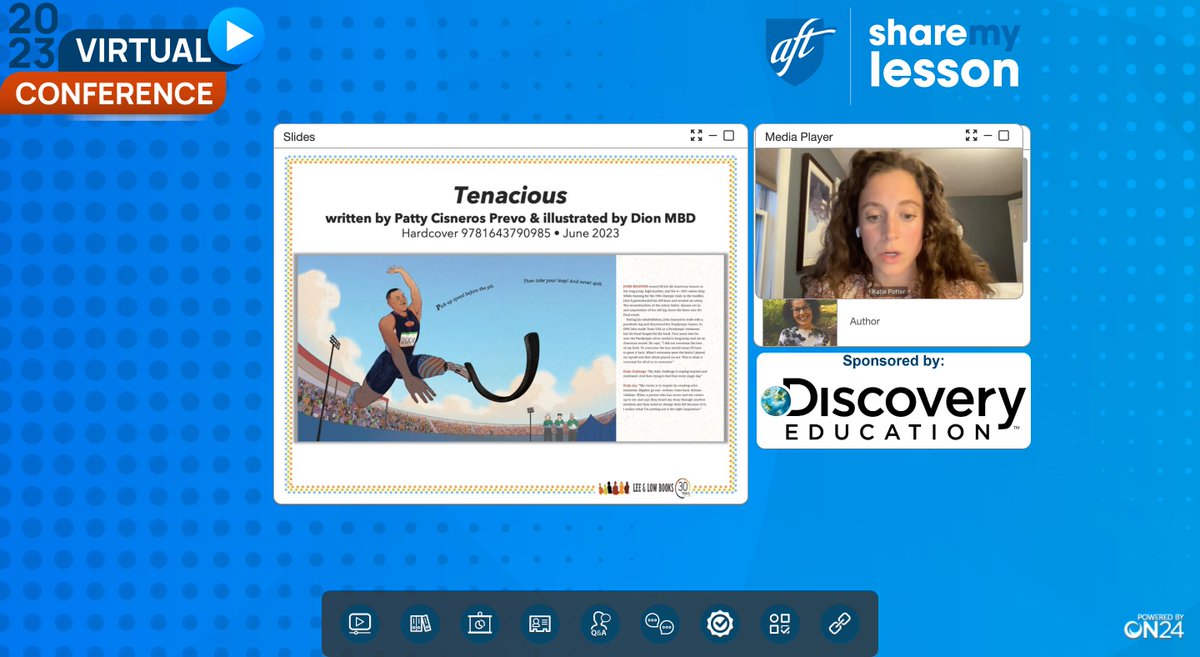Select the Author thumbnail photo
Viewport: 1200px width, 657px height.
click(800, 322)
